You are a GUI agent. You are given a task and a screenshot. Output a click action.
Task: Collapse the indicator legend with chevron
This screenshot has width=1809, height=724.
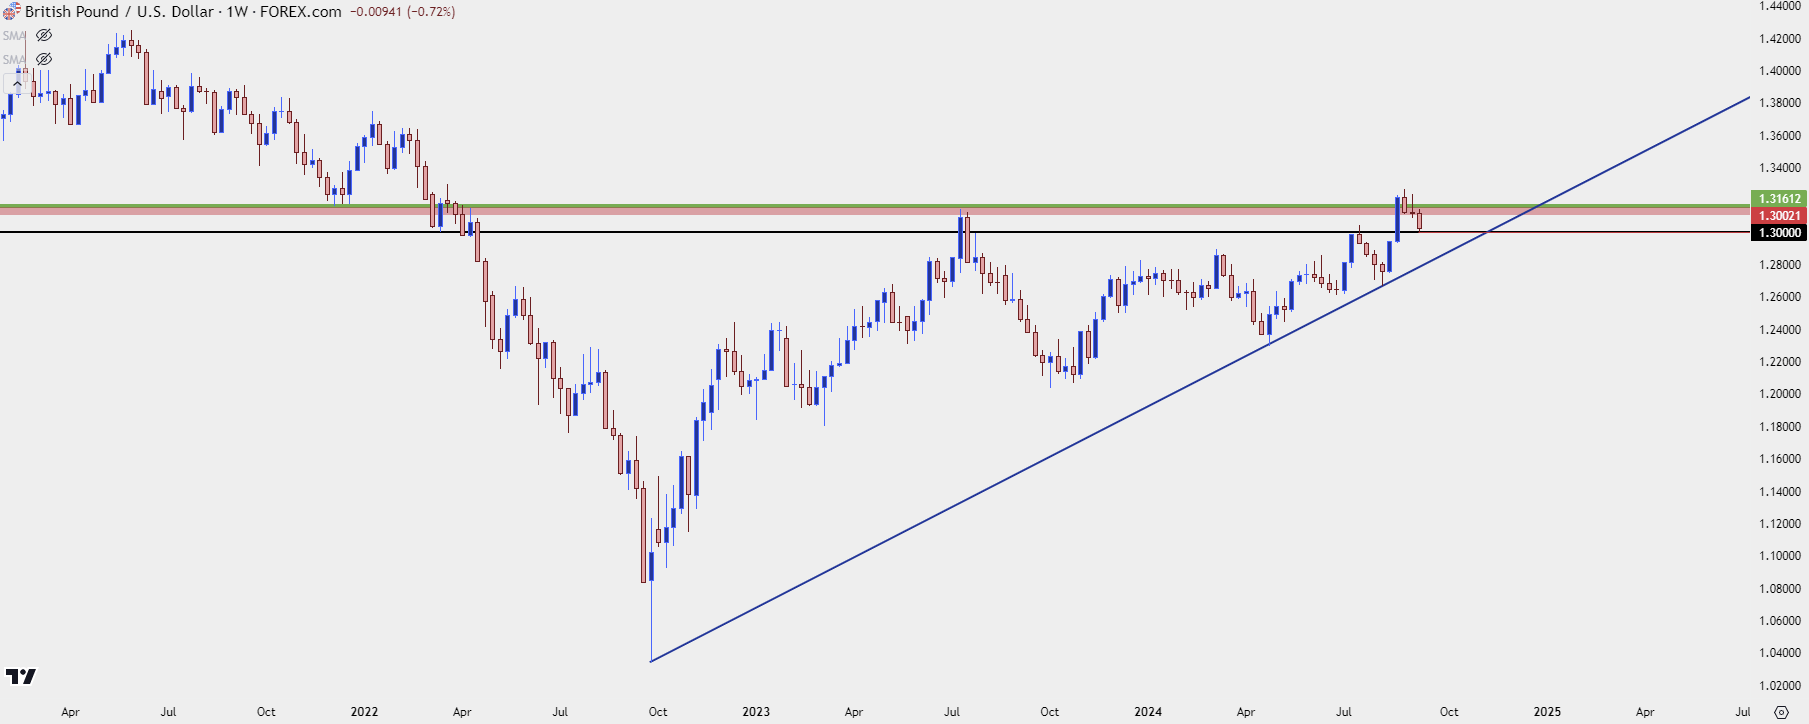coord(15,83)
